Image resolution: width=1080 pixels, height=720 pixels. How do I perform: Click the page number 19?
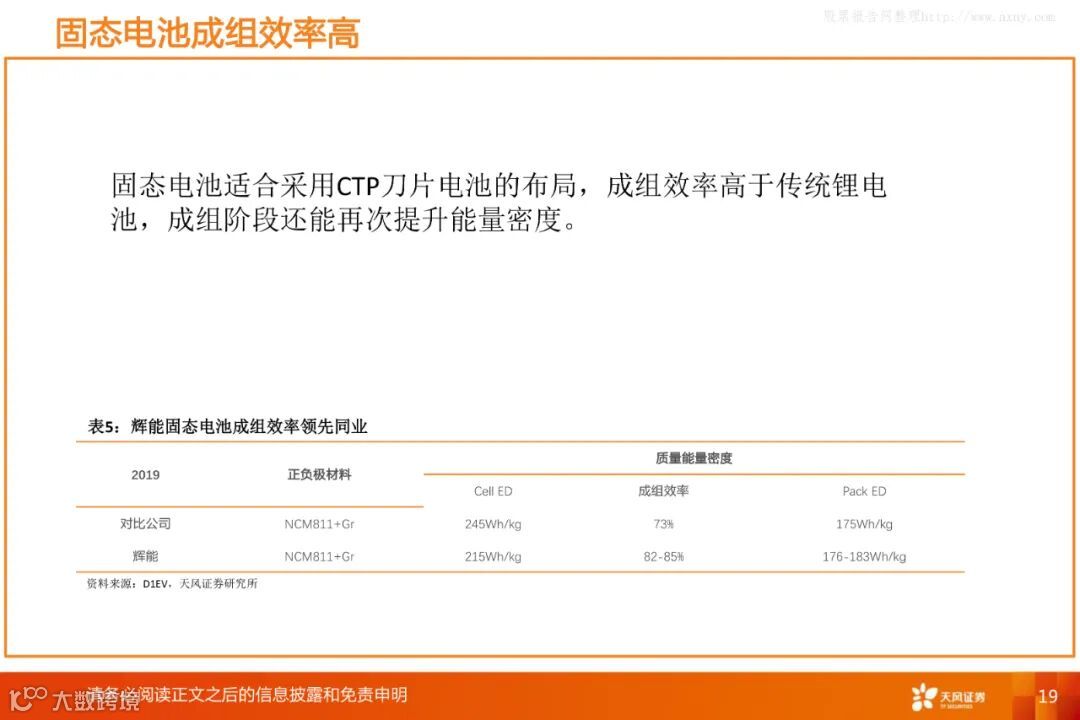[1048, 697]
